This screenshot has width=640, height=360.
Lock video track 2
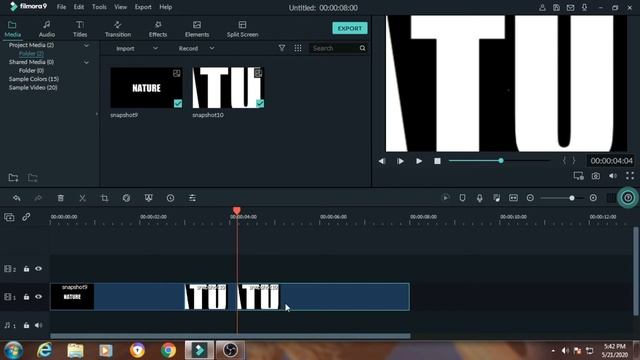(26, 269)
